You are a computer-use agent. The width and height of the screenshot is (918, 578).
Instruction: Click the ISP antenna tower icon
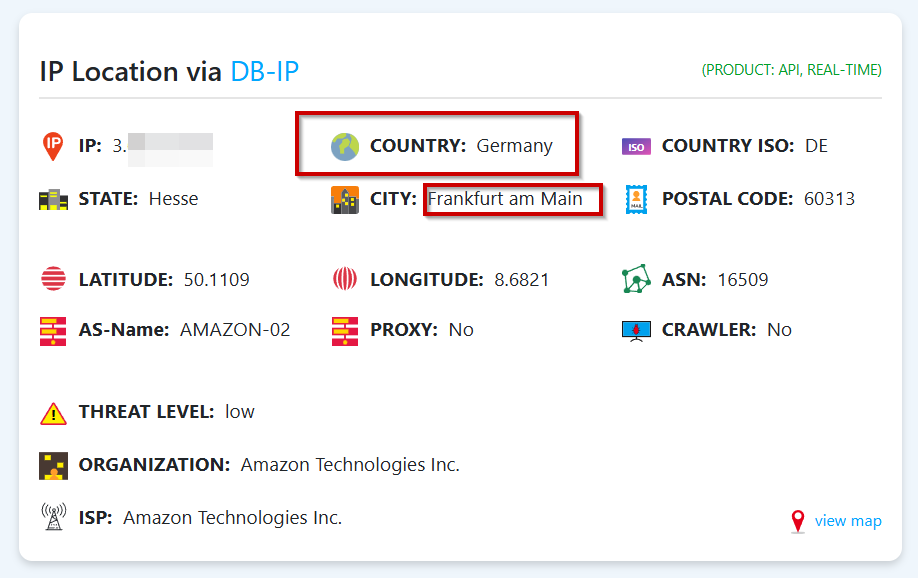coord(53,517)
